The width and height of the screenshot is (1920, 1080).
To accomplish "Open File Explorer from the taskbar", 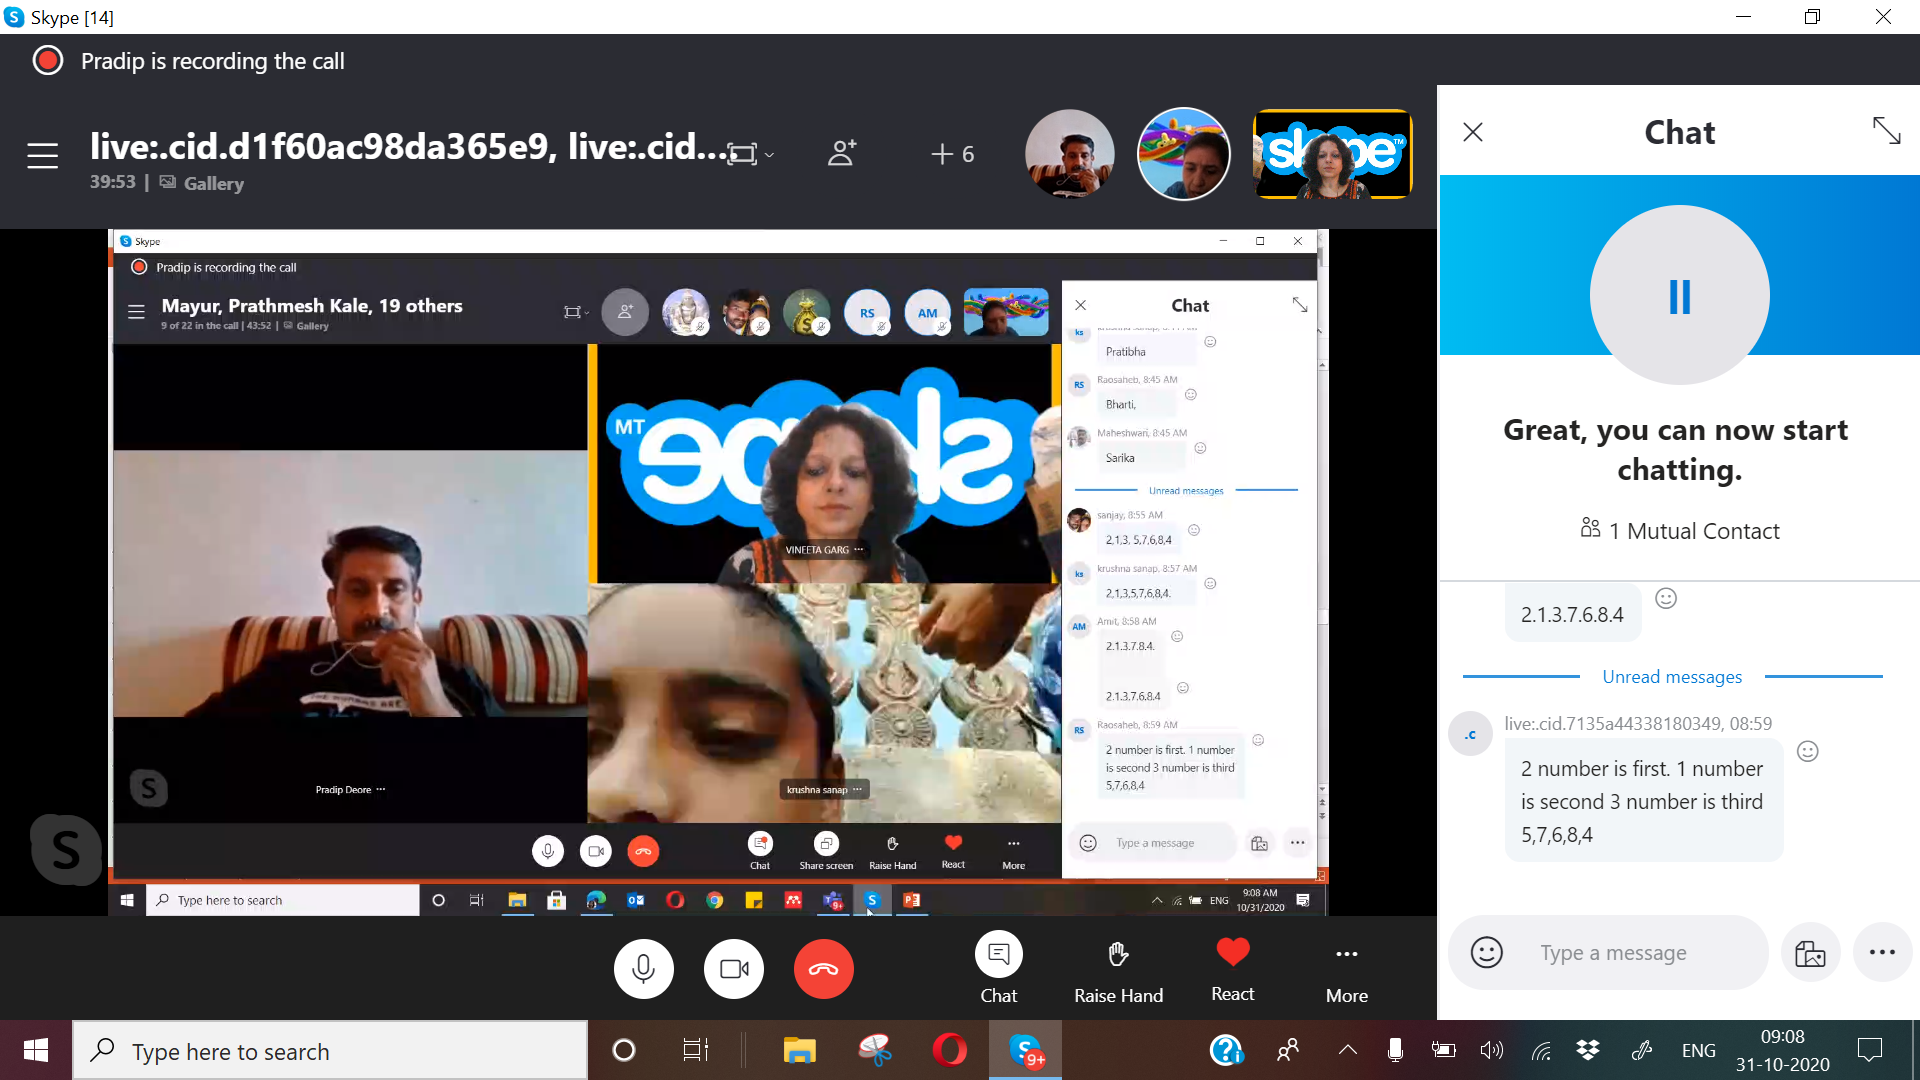I will pos(799,1050).
